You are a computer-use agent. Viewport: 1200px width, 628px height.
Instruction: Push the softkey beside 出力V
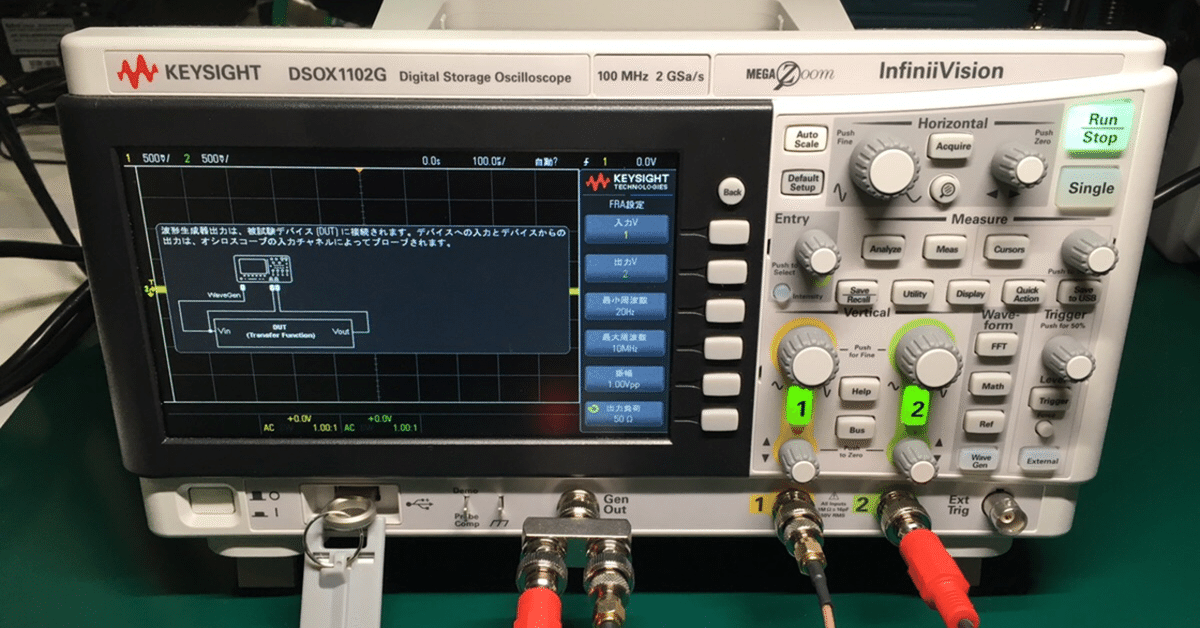click(x=729, y=271)
